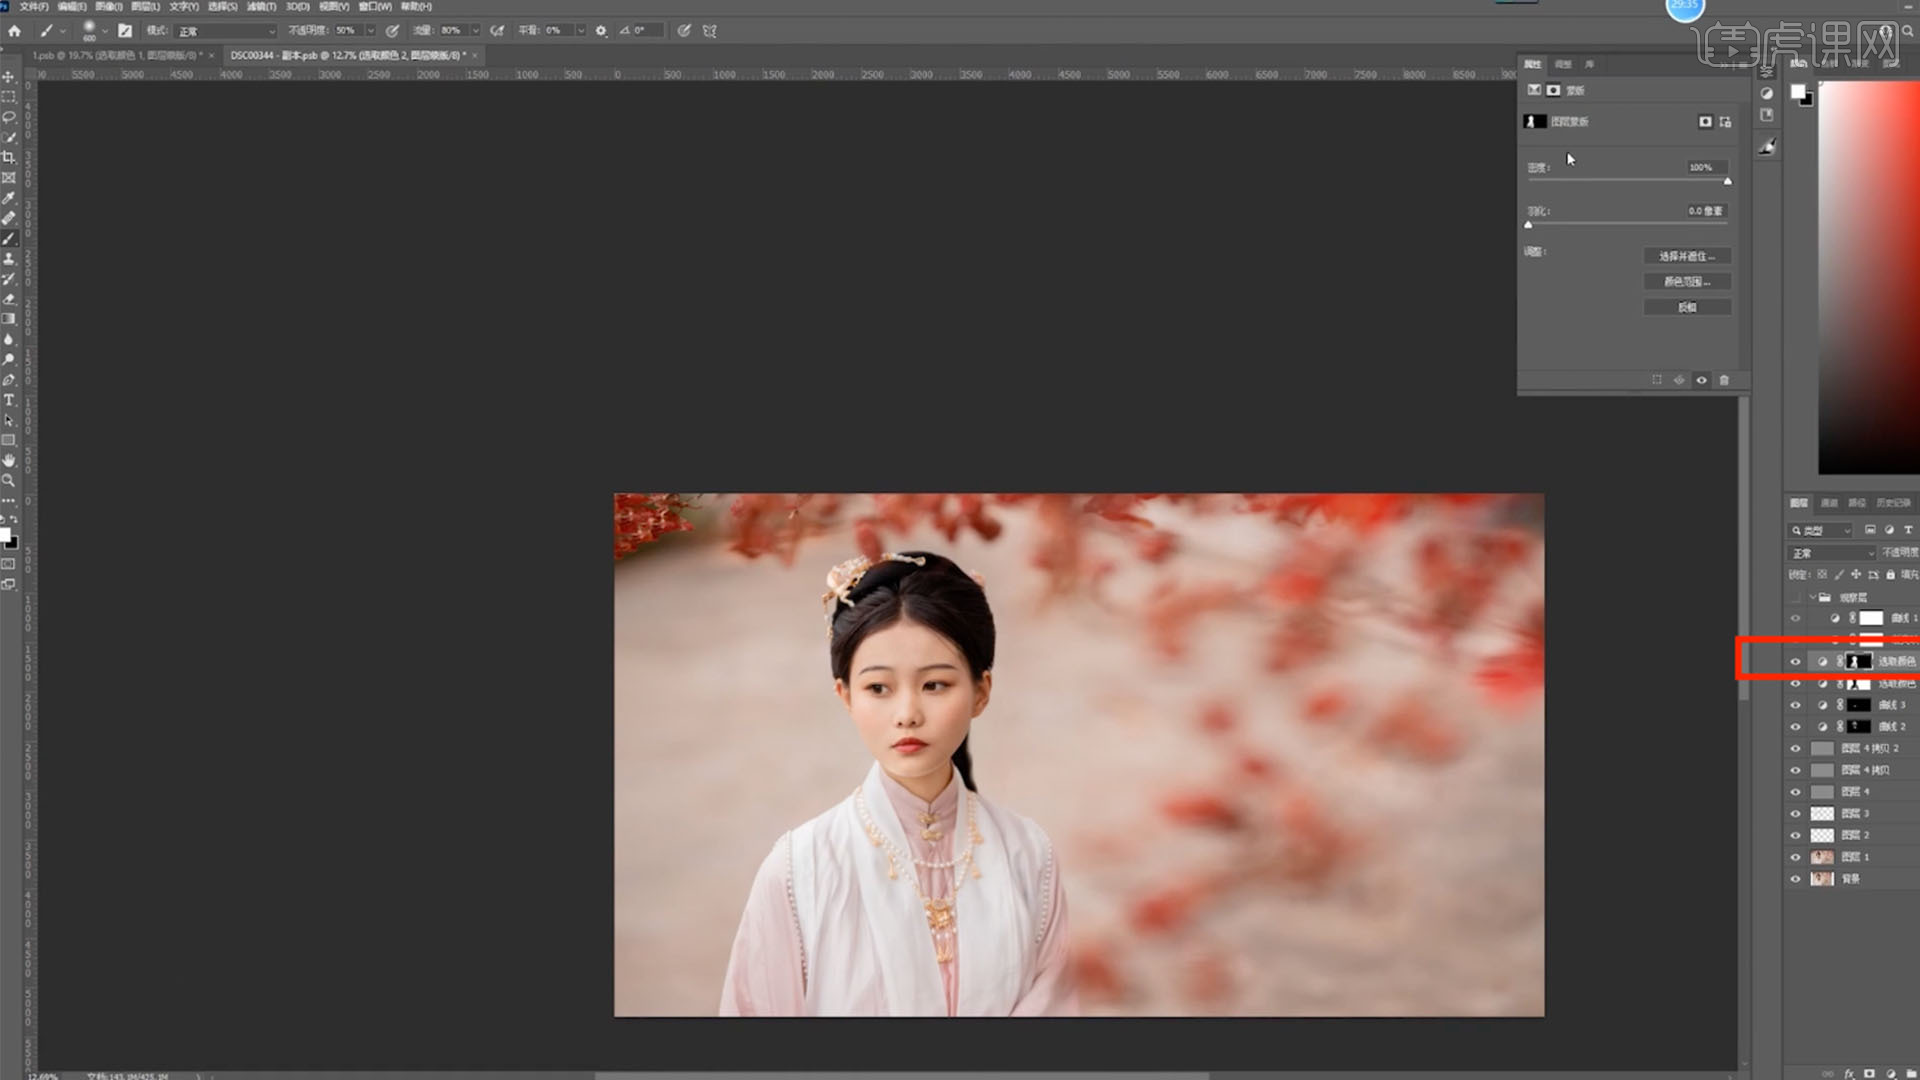
Task: Collapse the 观察层 layer group
Action: click(x=1812, y=597)
